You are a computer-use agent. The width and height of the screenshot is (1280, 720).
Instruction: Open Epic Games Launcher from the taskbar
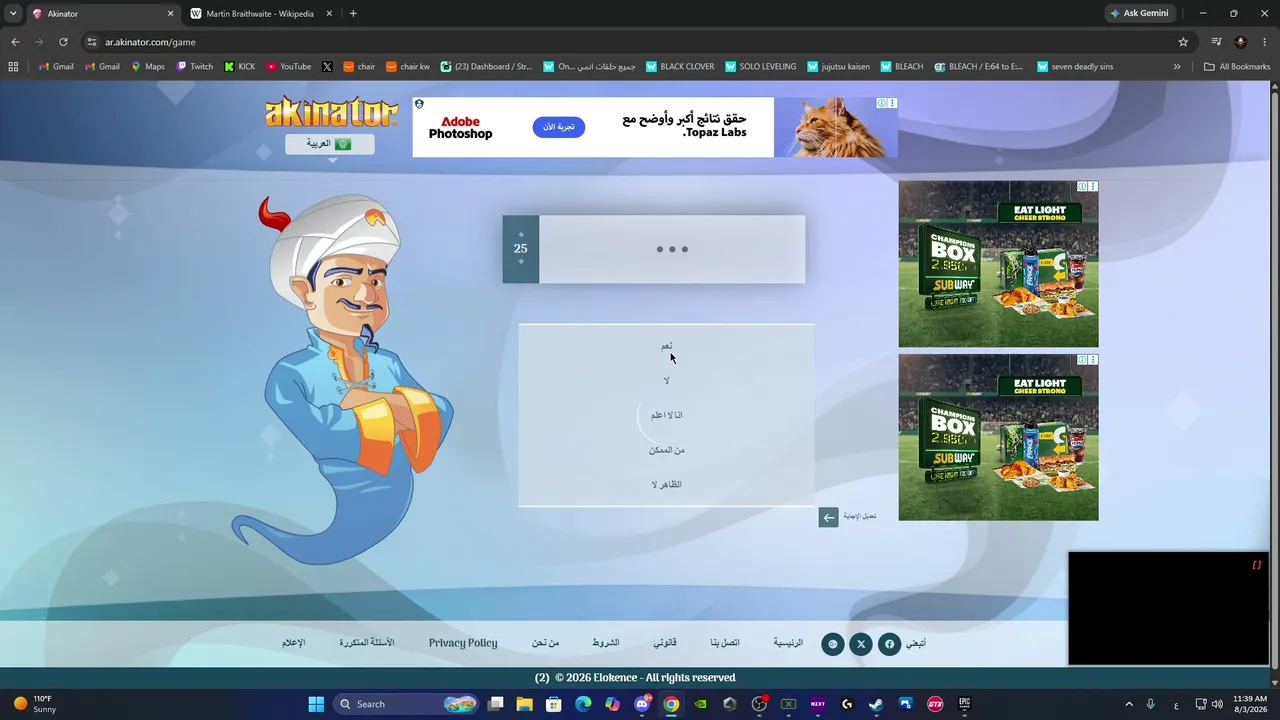(x=964, y=704)
